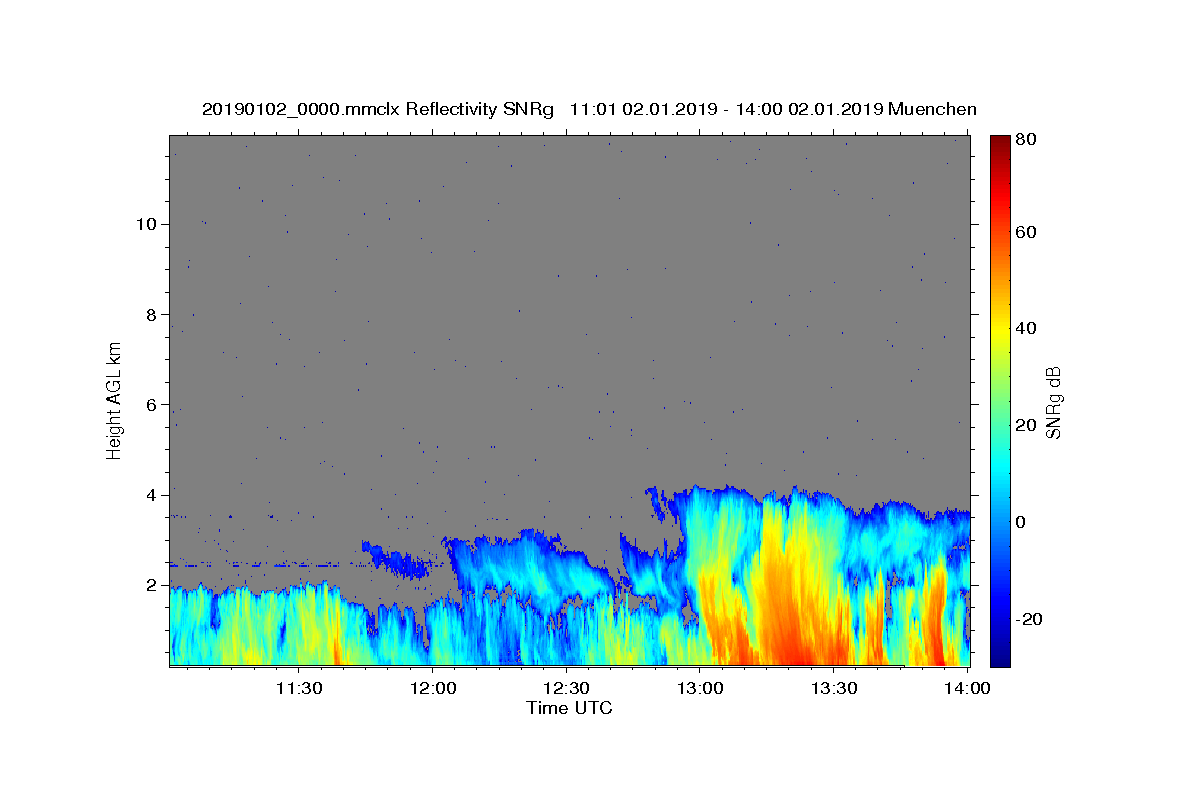Click the 13:30 time tick label

[834, 688]
